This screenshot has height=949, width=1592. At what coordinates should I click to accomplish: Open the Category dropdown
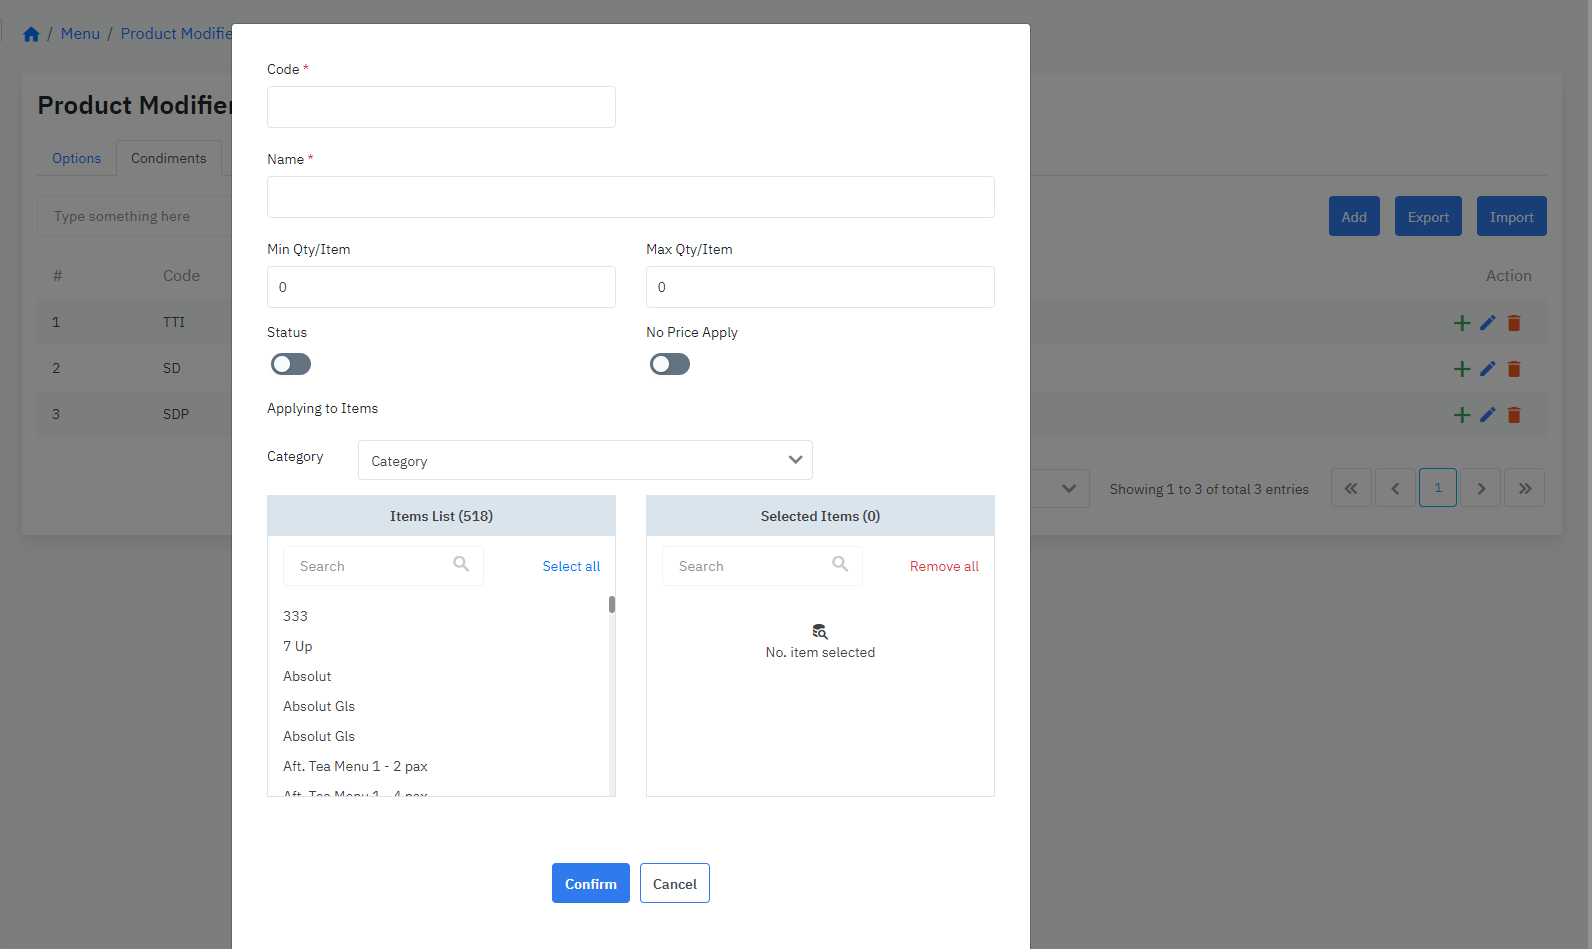coord(585,460)
